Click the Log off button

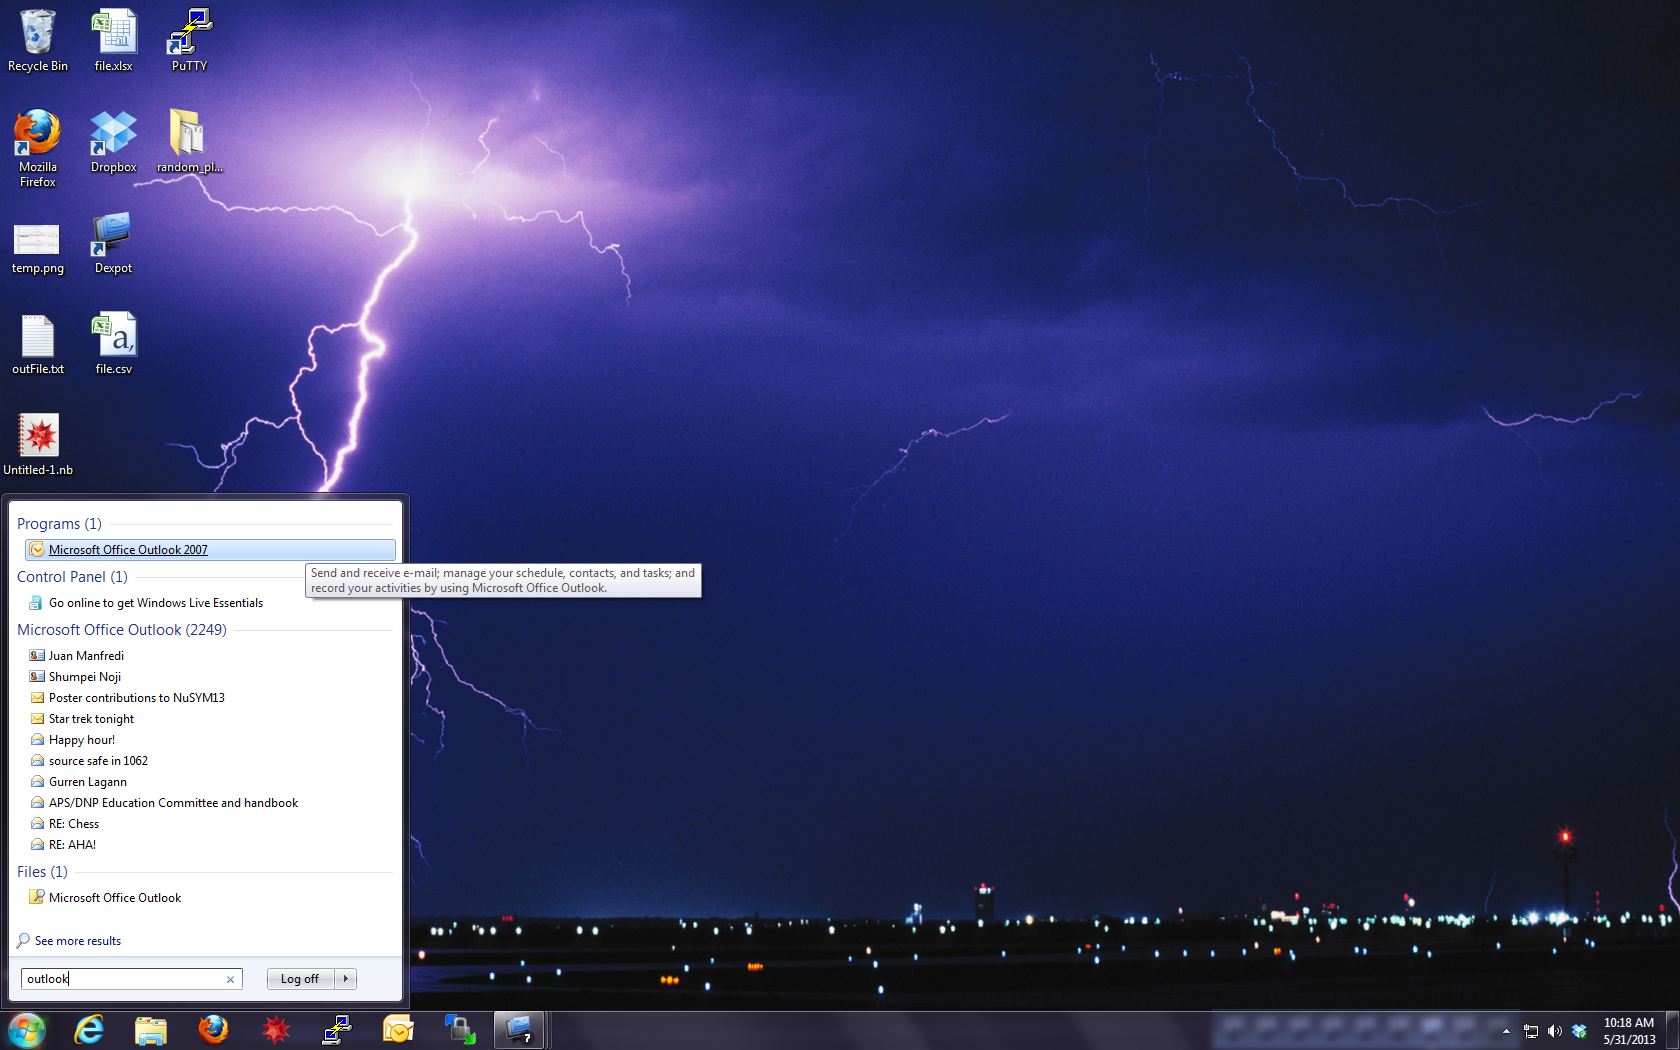pyautogui.click(x=299, y=979)
